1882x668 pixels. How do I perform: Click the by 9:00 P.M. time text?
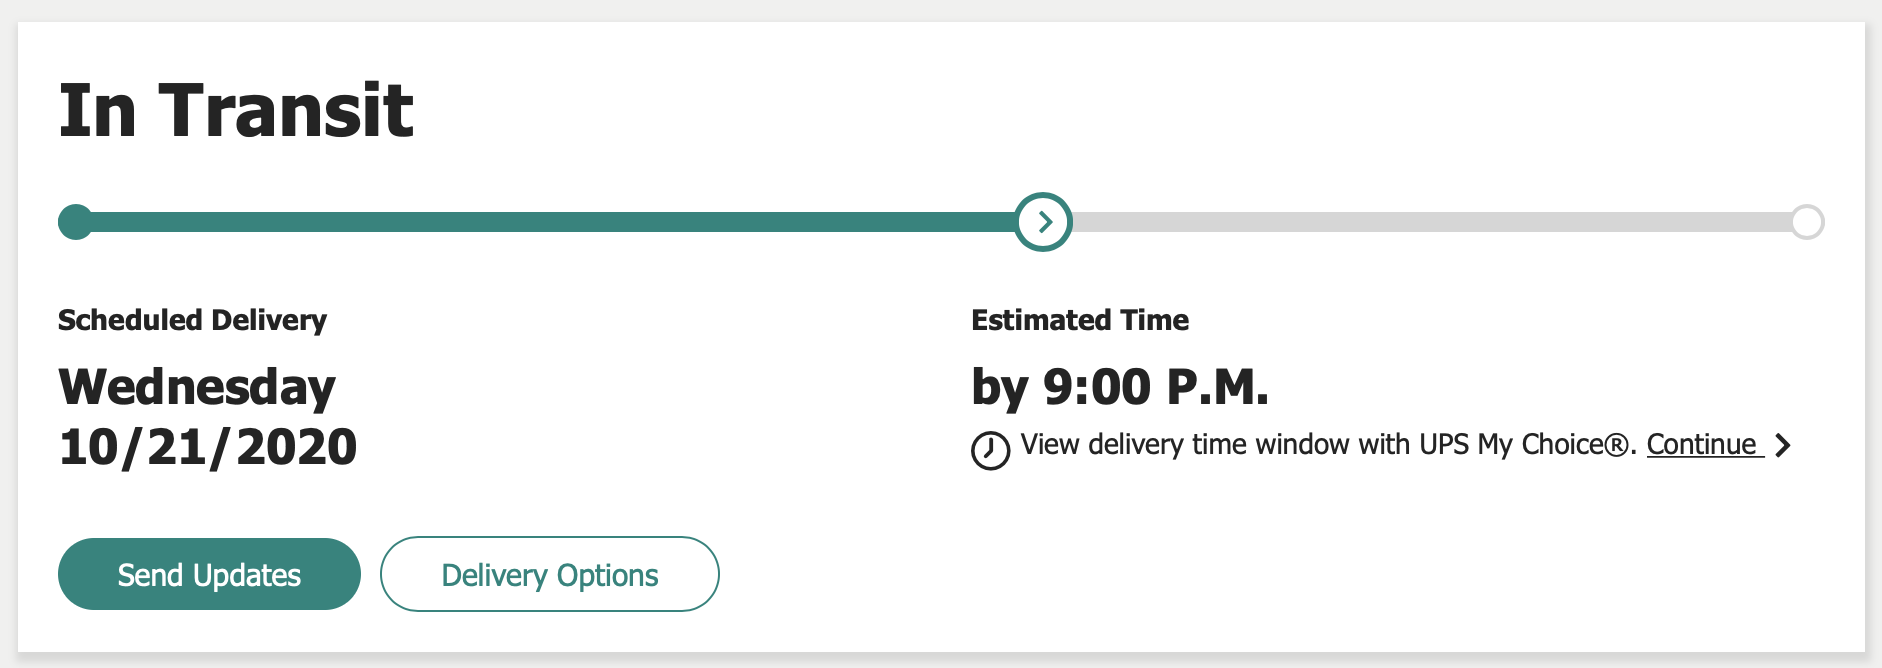pos(1120,387)
